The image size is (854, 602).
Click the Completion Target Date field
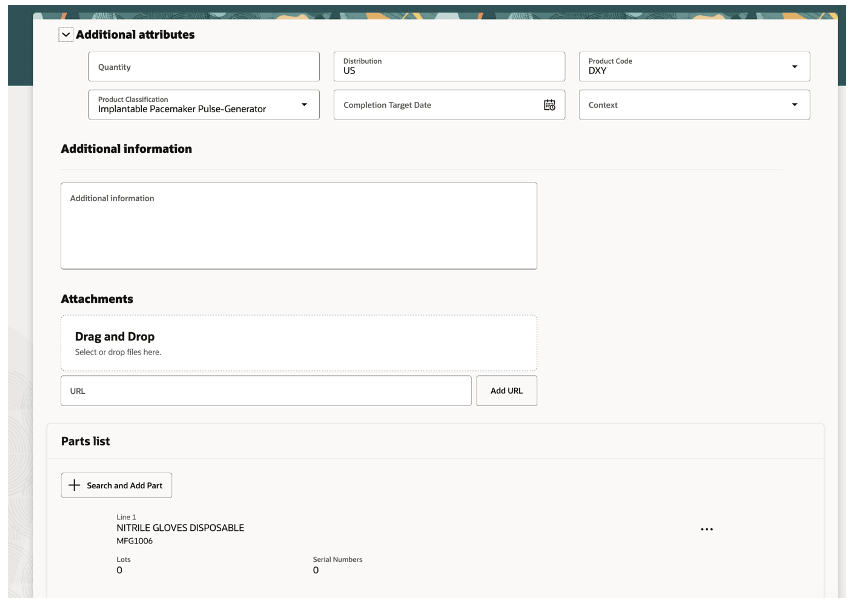[449, 105]
